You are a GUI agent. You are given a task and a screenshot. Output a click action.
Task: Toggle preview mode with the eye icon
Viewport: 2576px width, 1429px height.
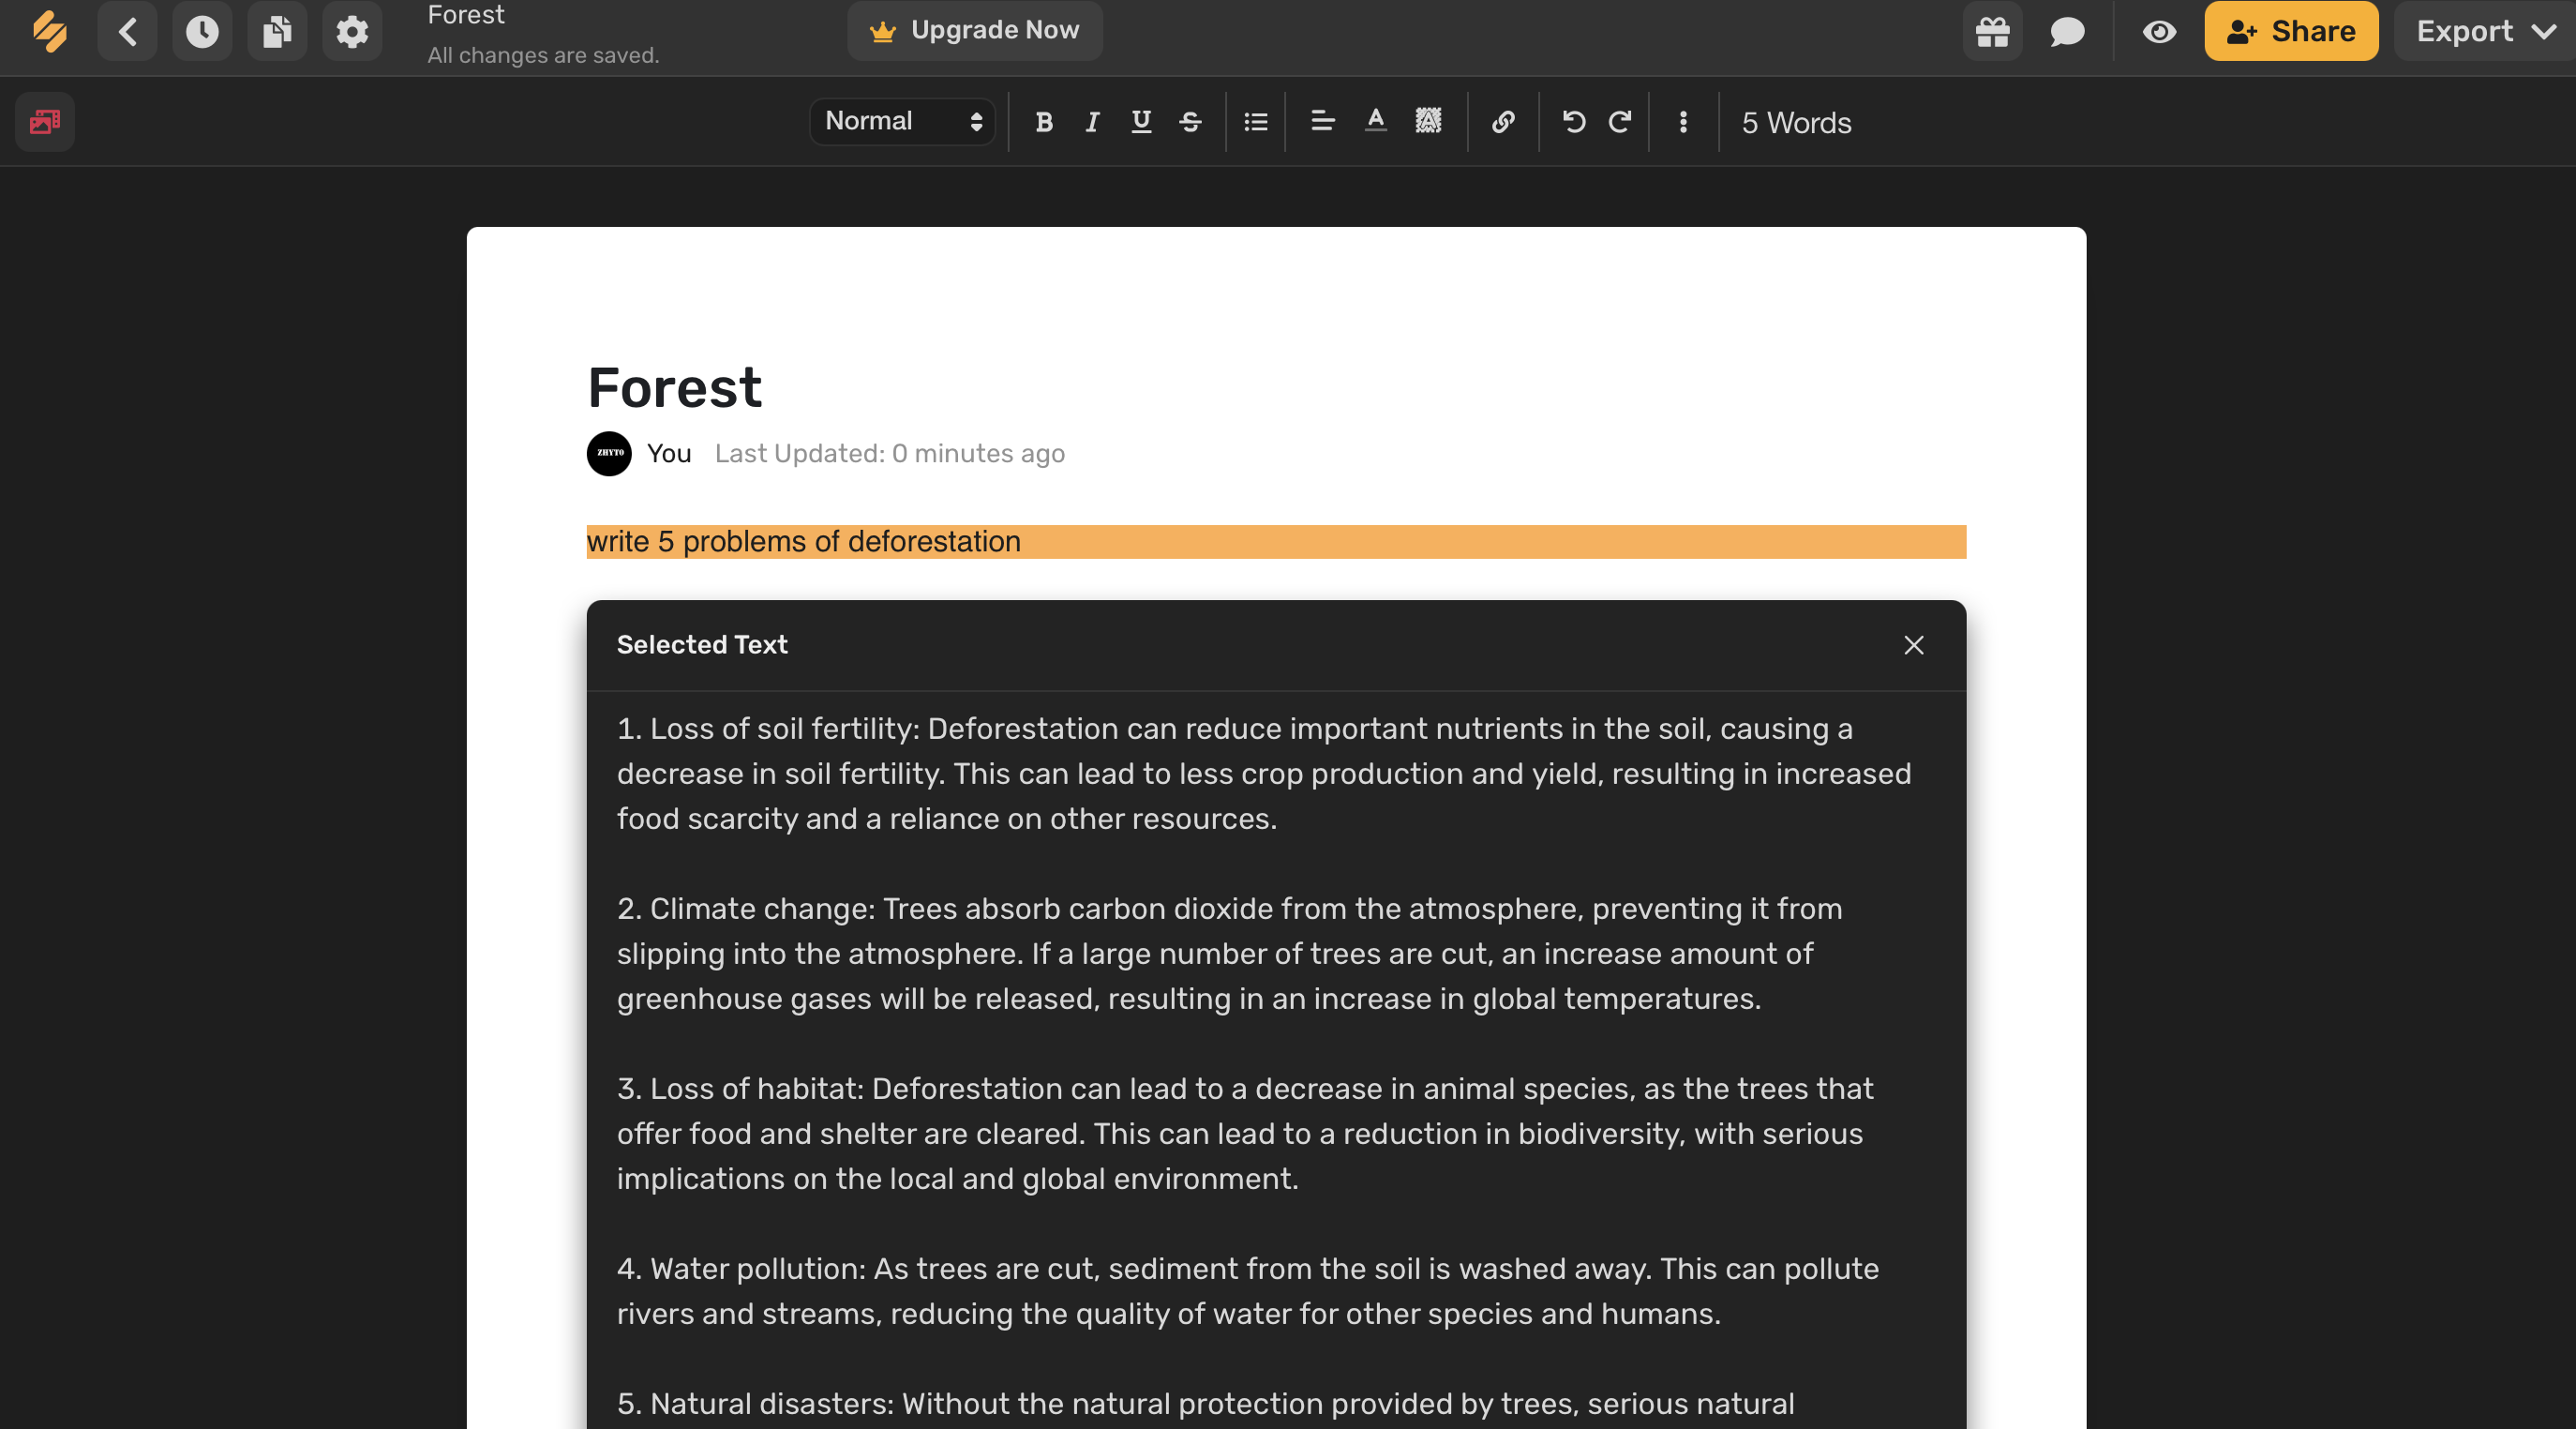click(2160, 31)
